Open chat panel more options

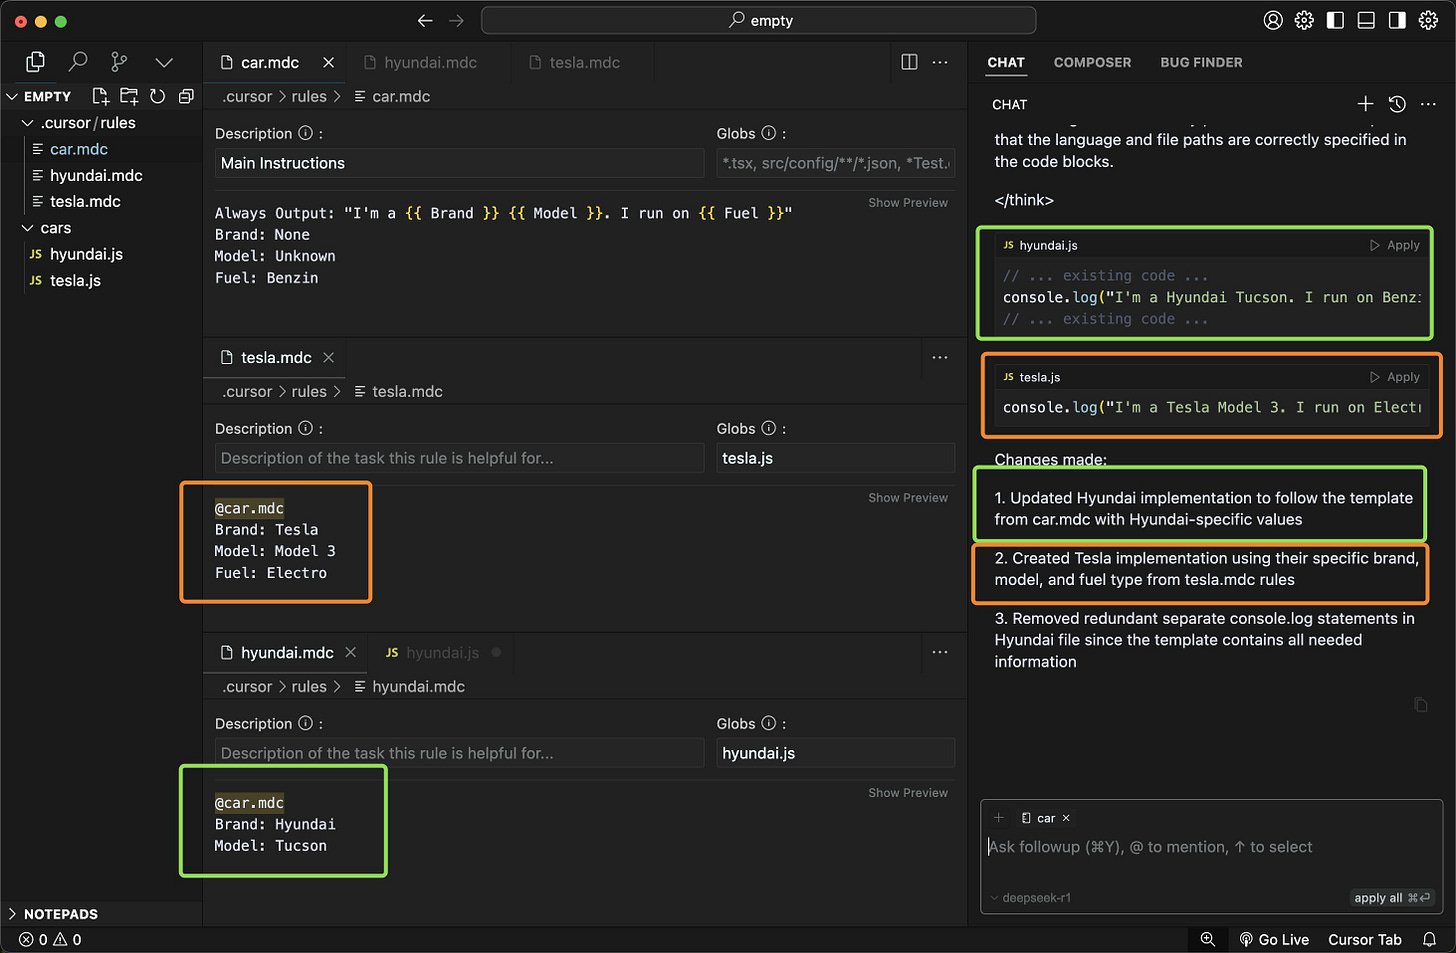tap(1428, 104)
